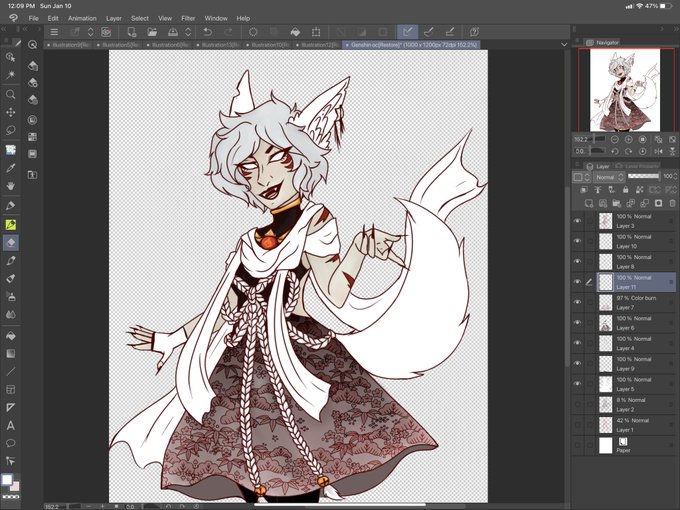Toggle visibility of Layer 7 Color burn
The image size is (680, 510).
[577, 302]
